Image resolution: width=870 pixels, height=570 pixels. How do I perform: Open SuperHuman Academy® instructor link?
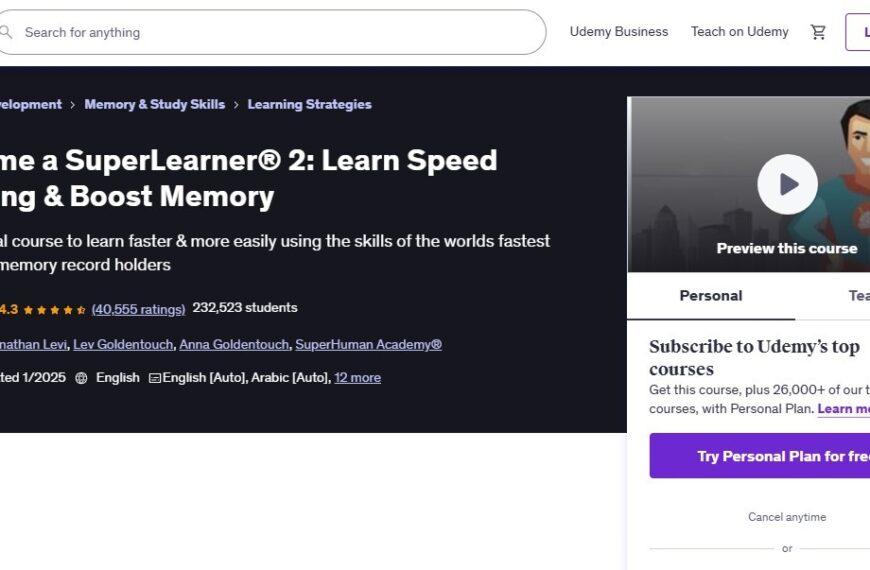tap(368, 345)
